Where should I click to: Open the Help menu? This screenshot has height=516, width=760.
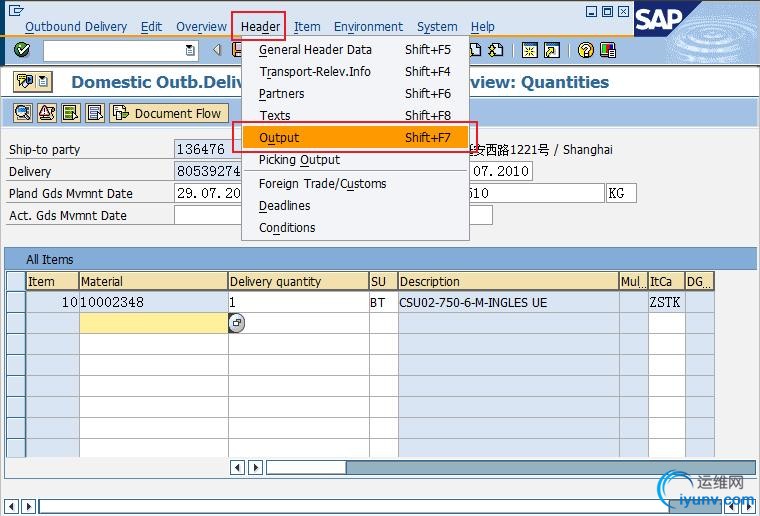[482, 27]
